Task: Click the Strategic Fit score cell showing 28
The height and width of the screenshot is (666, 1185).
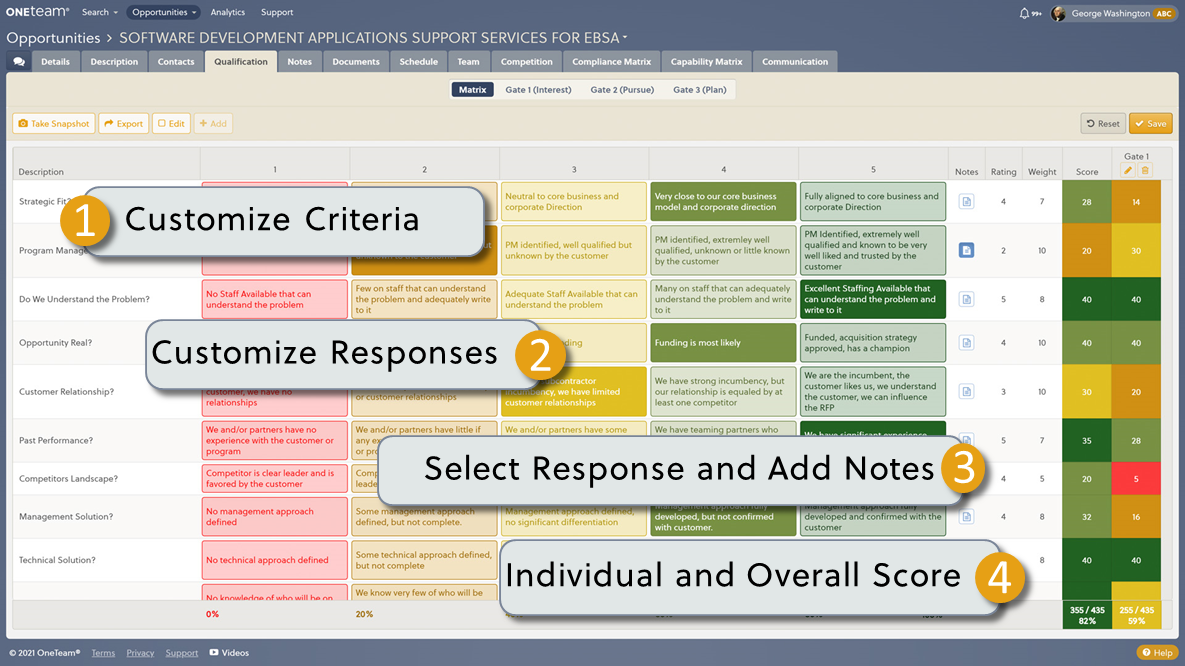Action: pos(1087,202)
